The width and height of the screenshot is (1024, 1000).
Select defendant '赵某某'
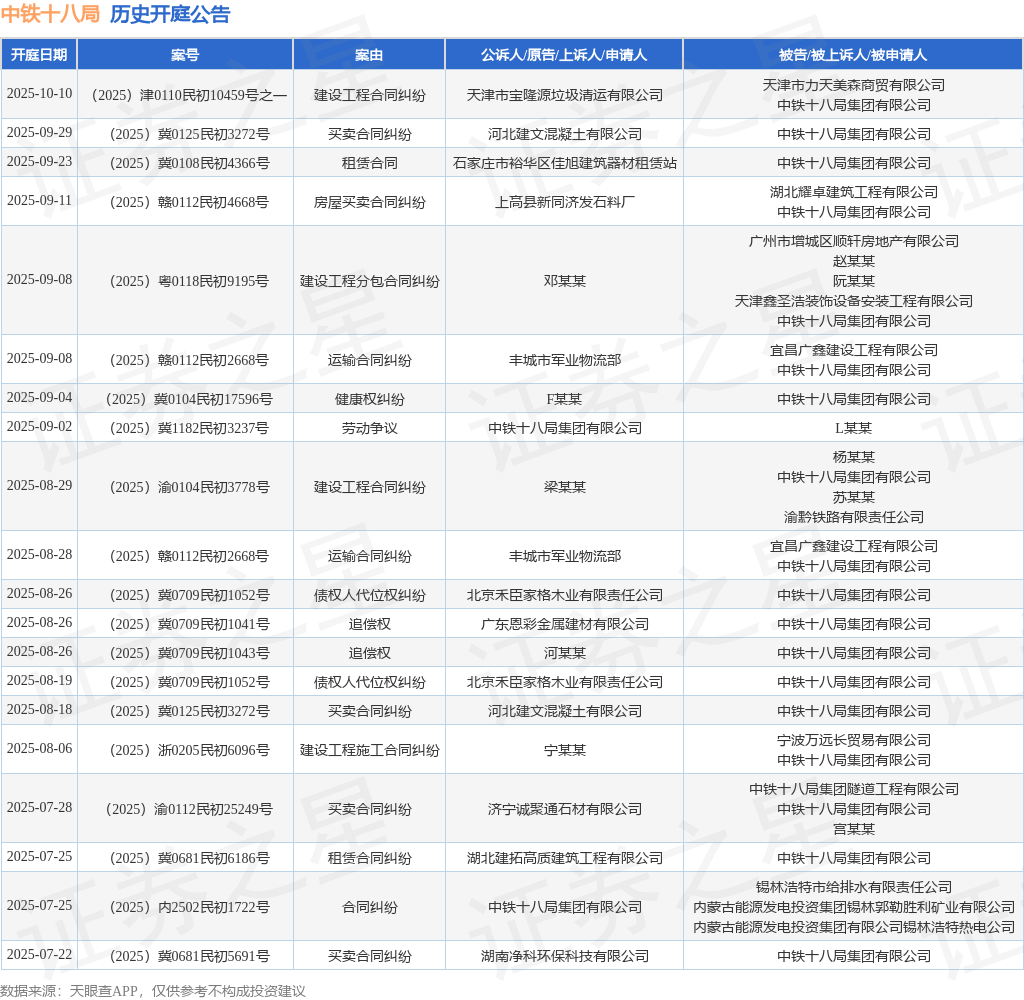coord(854,261)
